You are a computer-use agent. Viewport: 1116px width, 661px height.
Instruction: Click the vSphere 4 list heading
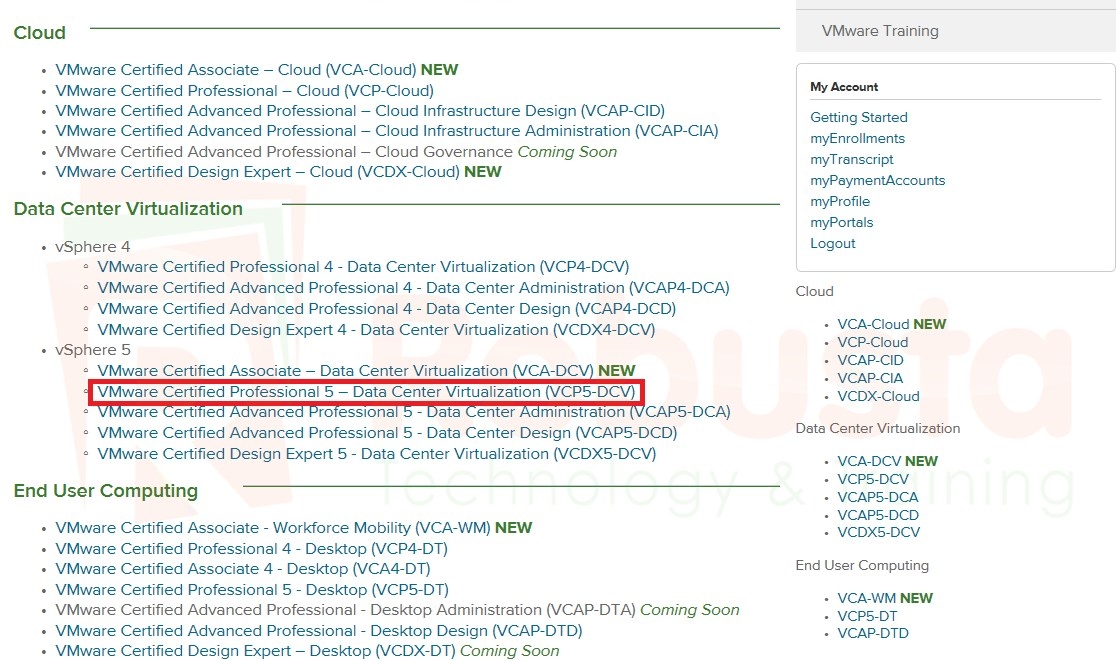pyautogui.click(x=93, y=247)
